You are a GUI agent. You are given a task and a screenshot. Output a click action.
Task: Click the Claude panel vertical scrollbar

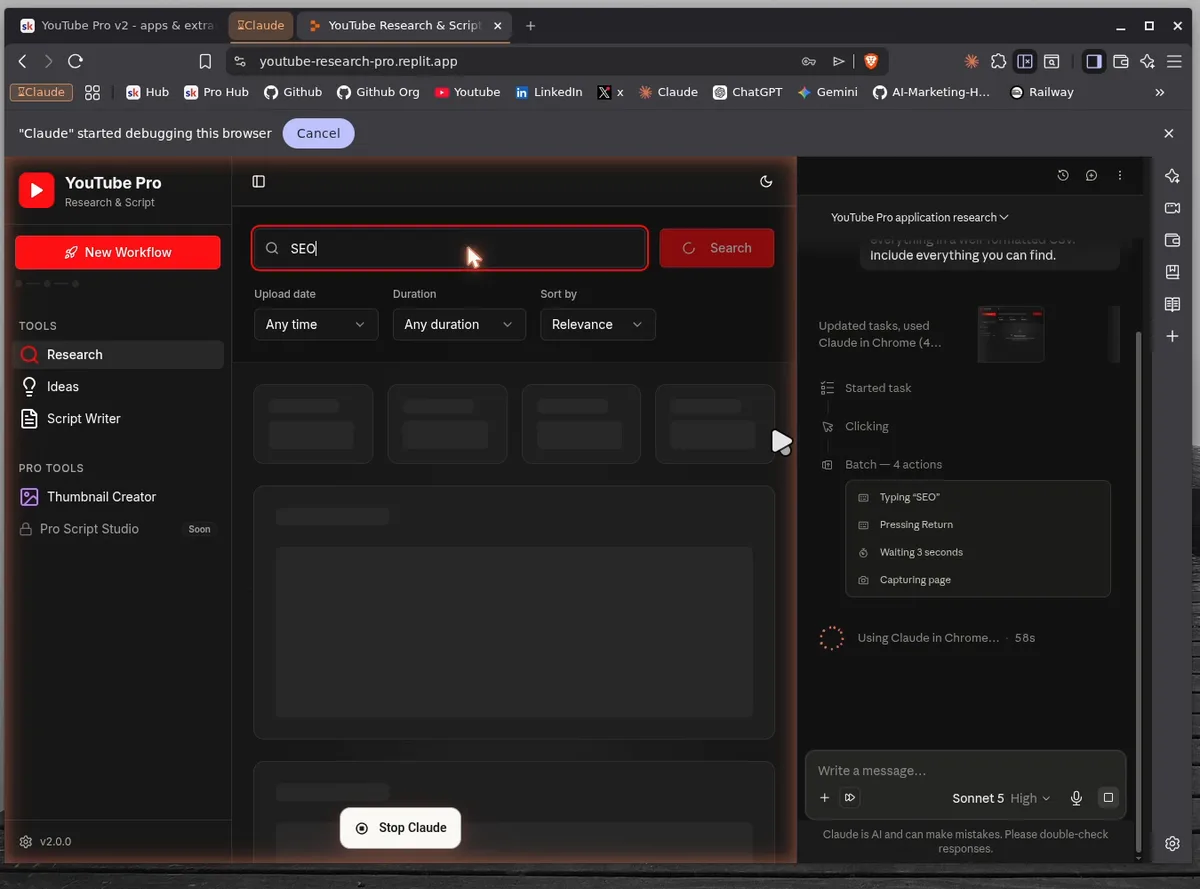point(1138,590)
